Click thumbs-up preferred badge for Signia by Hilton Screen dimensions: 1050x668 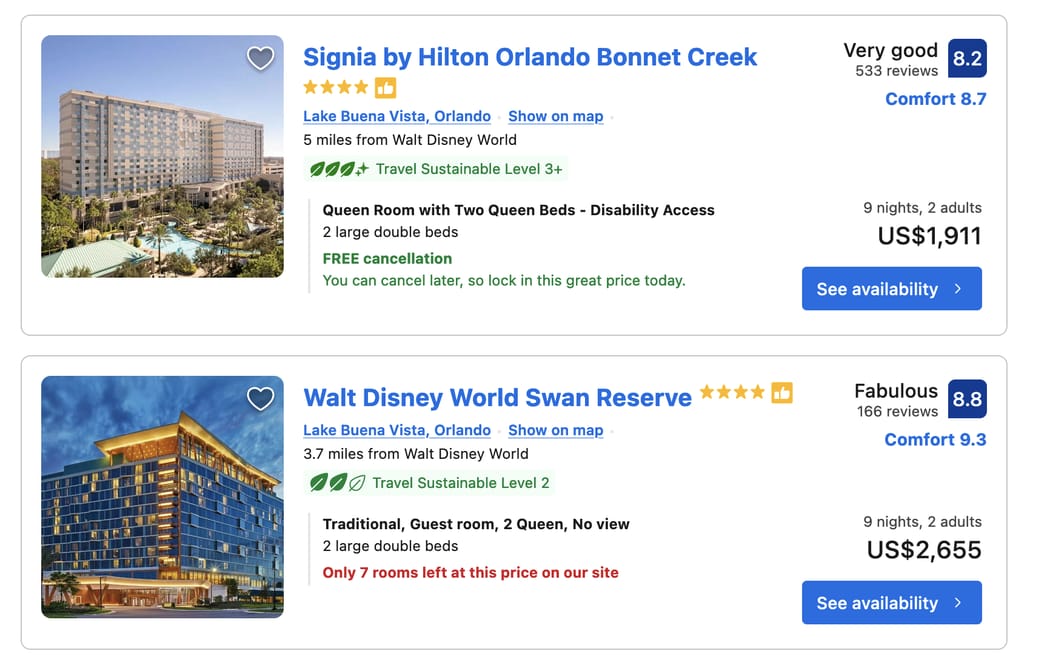click(385, 88)
